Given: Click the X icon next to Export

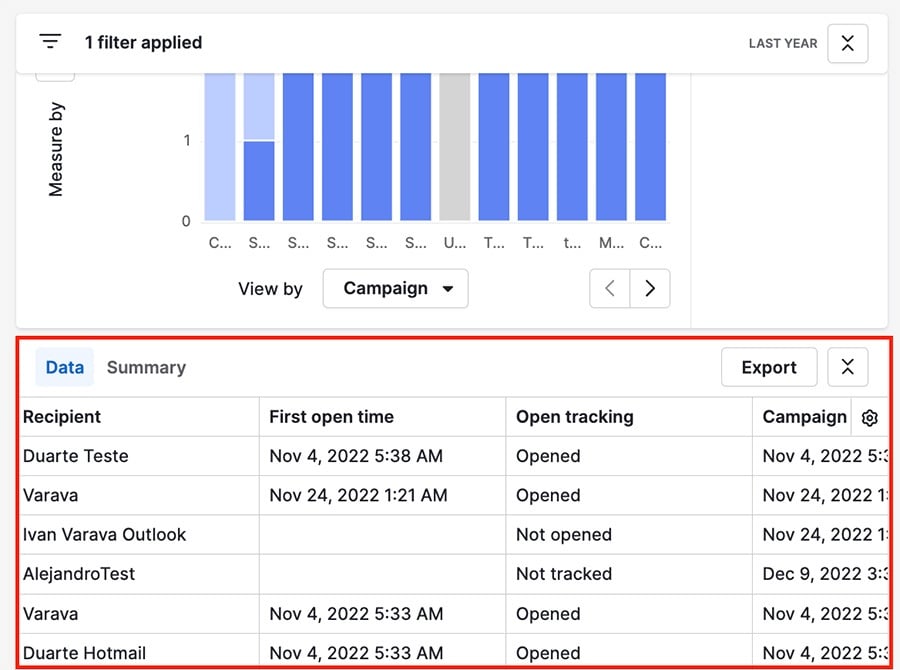Looking at the screenshot, I should click(847, 367).
